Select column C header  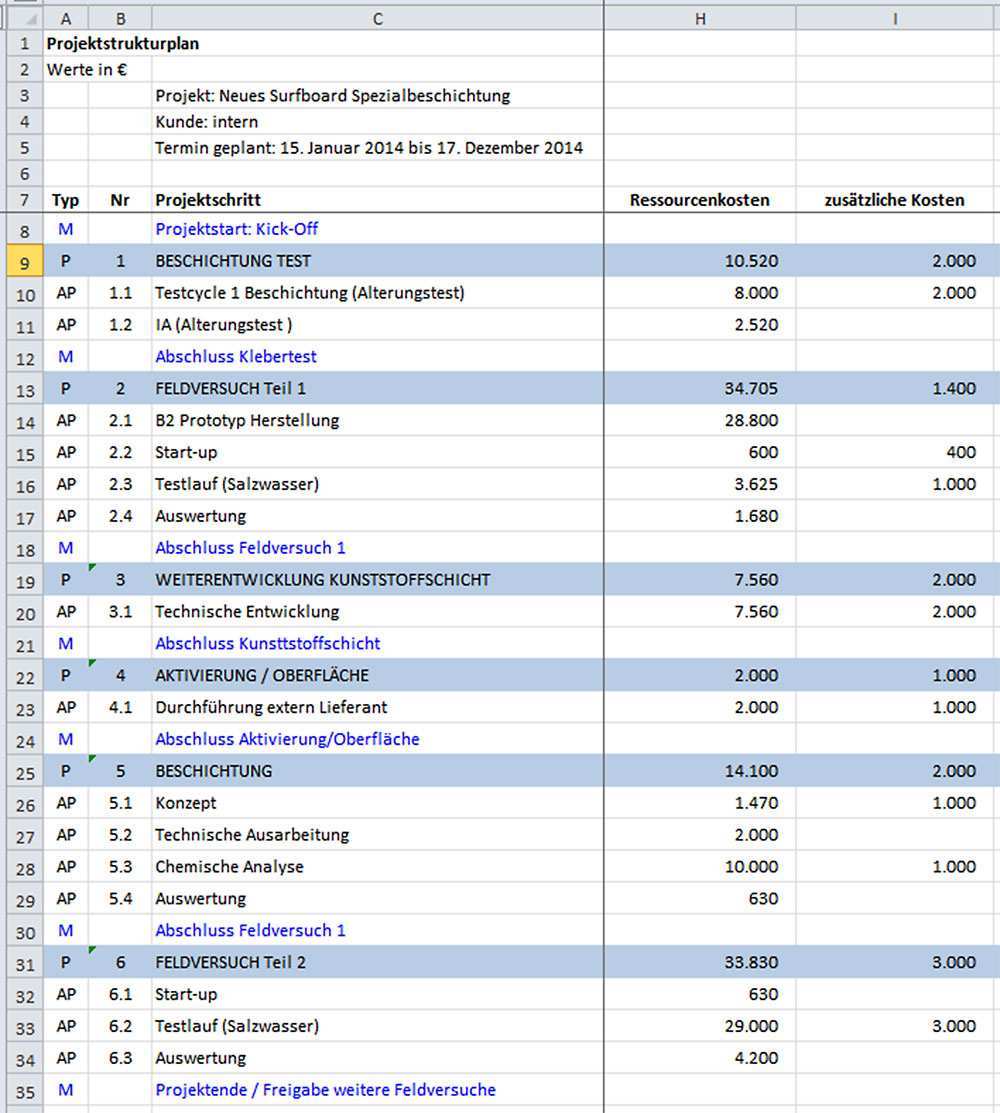[x=377, y=19]
